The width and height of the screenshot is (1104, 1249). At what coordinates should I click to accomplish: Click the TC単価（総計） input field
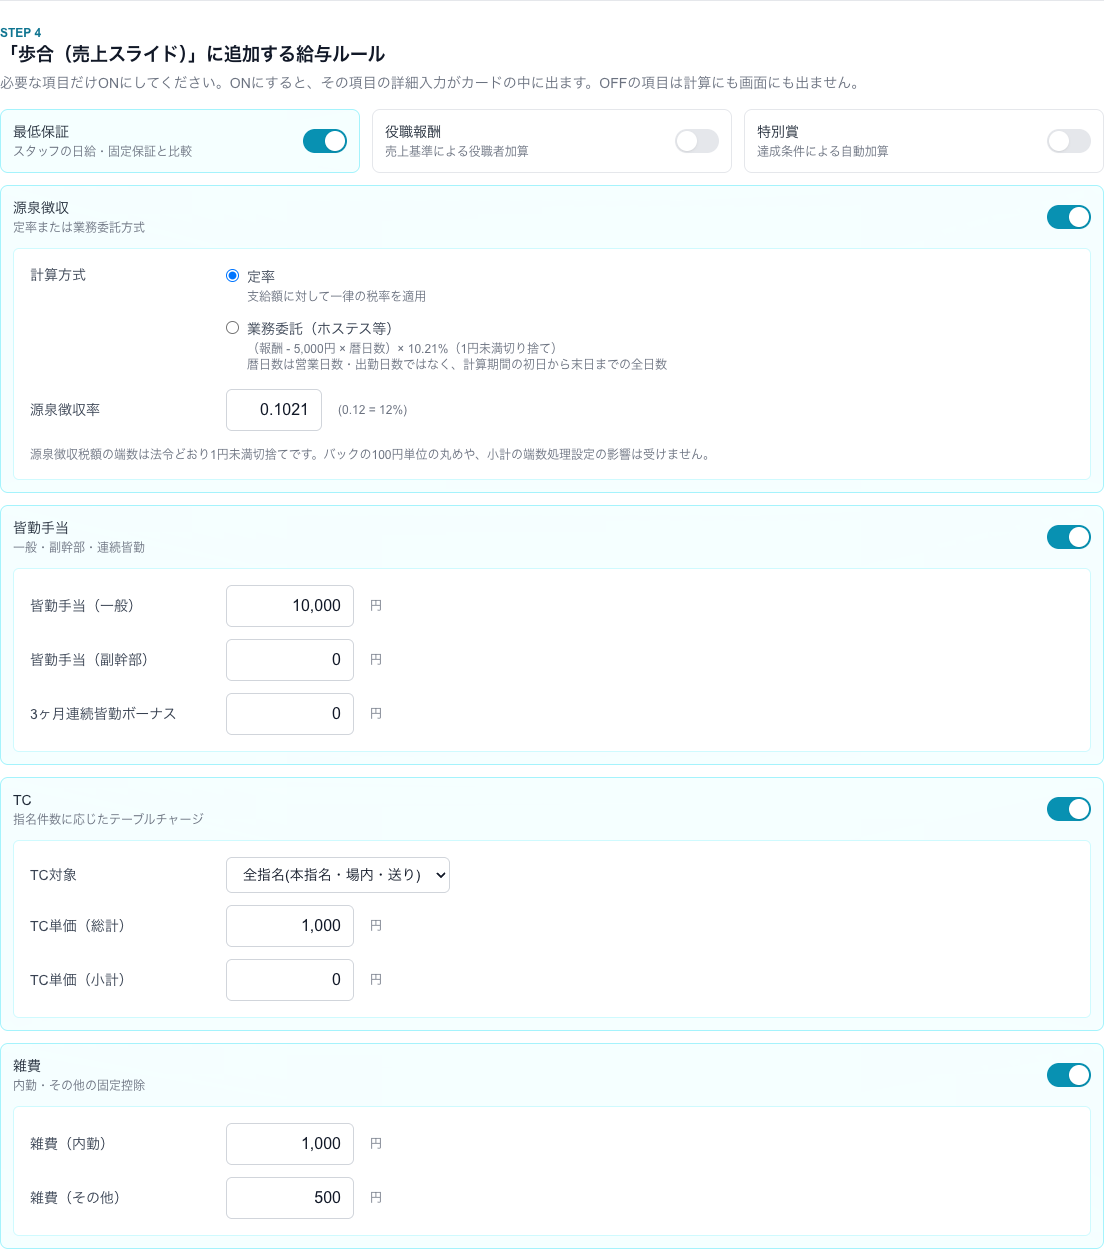[x=290, y=926]
